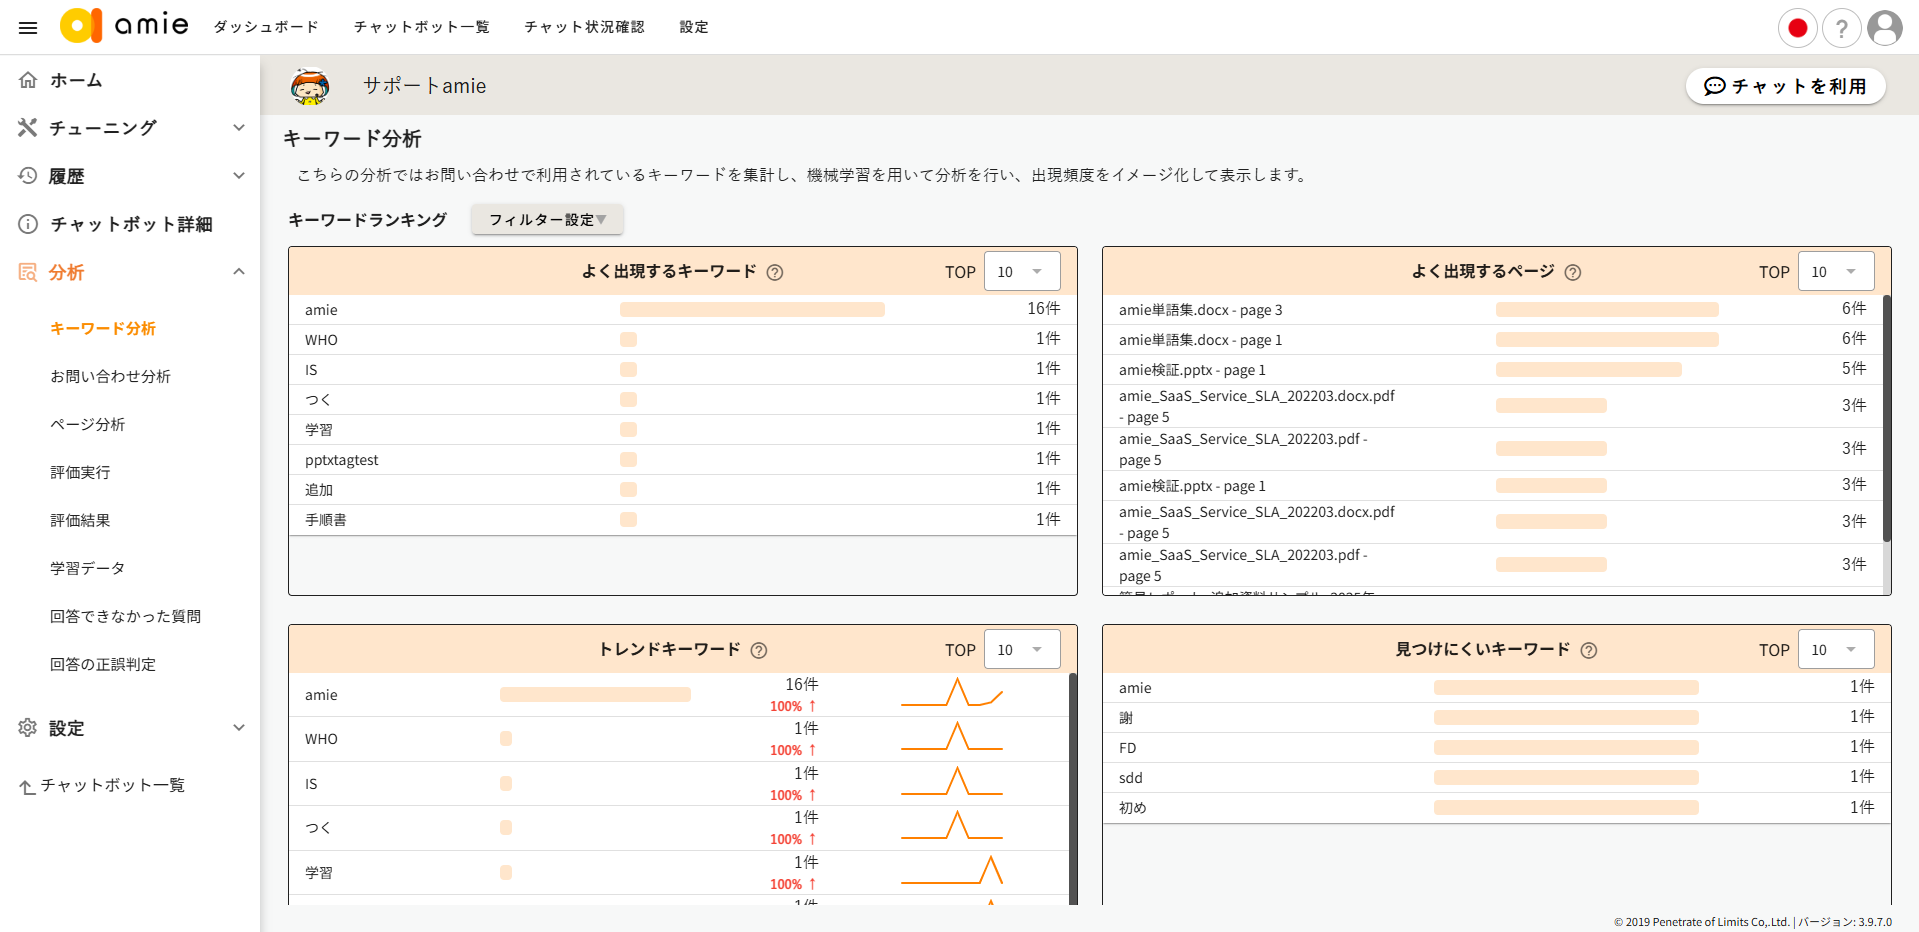This screenshot has width=1919, height=932.
Task: Click help icon beside トレンドキーワード
Action: pos(759,650)
